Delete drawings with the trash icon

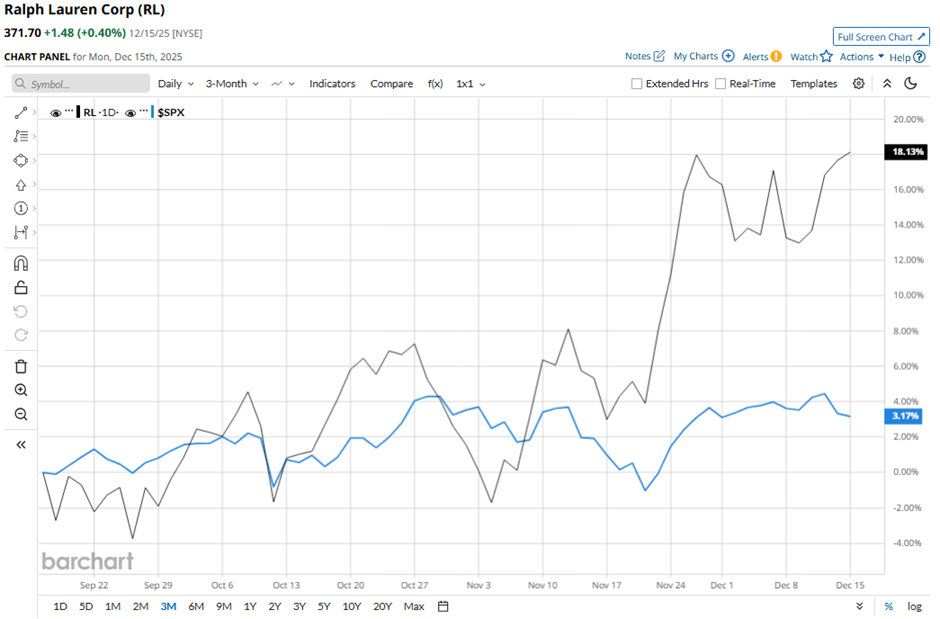pos(20,366)
